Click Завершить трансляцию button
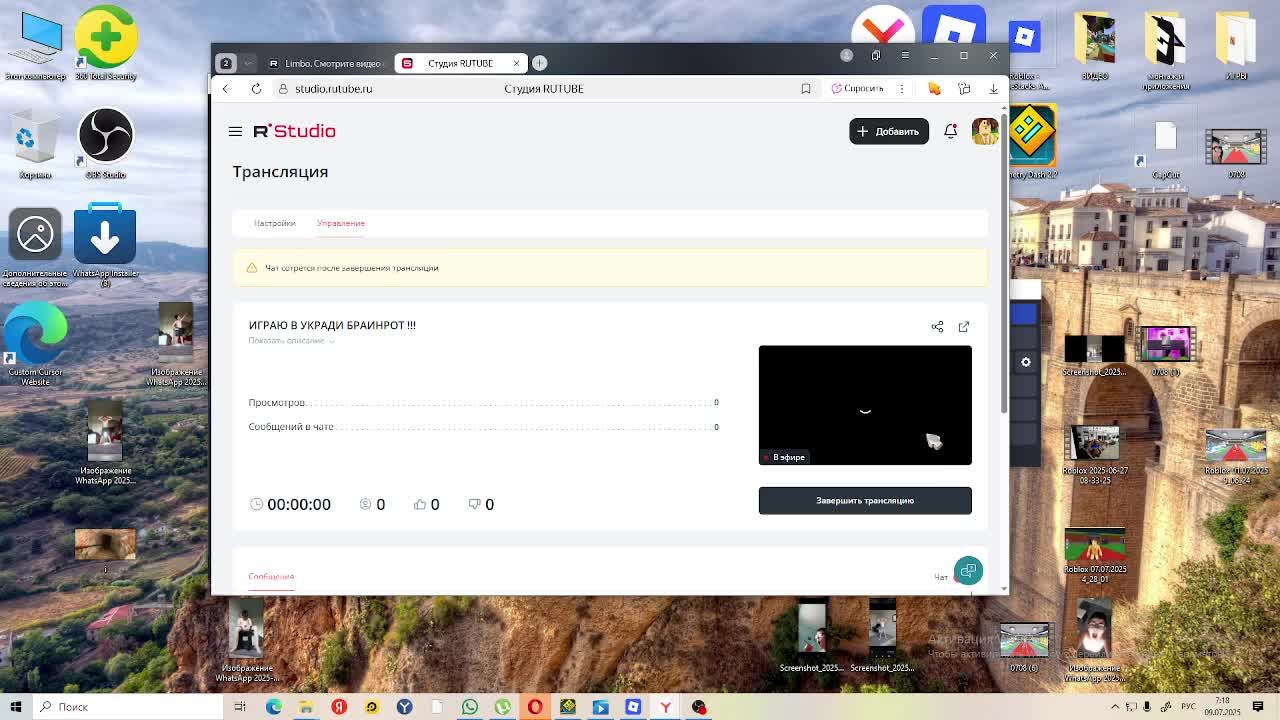 pyautogui.click(x=865, y=501)
